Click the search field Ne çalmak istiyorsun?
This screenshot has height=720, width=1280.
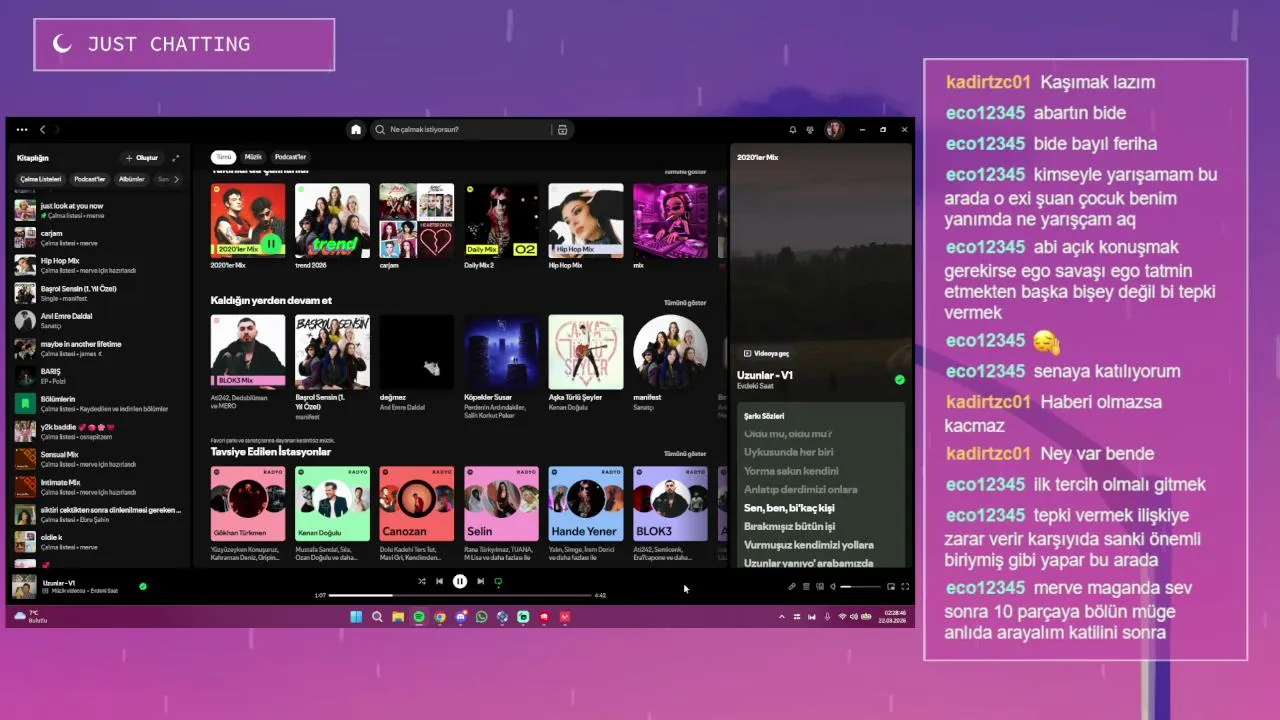click(461, 129)
